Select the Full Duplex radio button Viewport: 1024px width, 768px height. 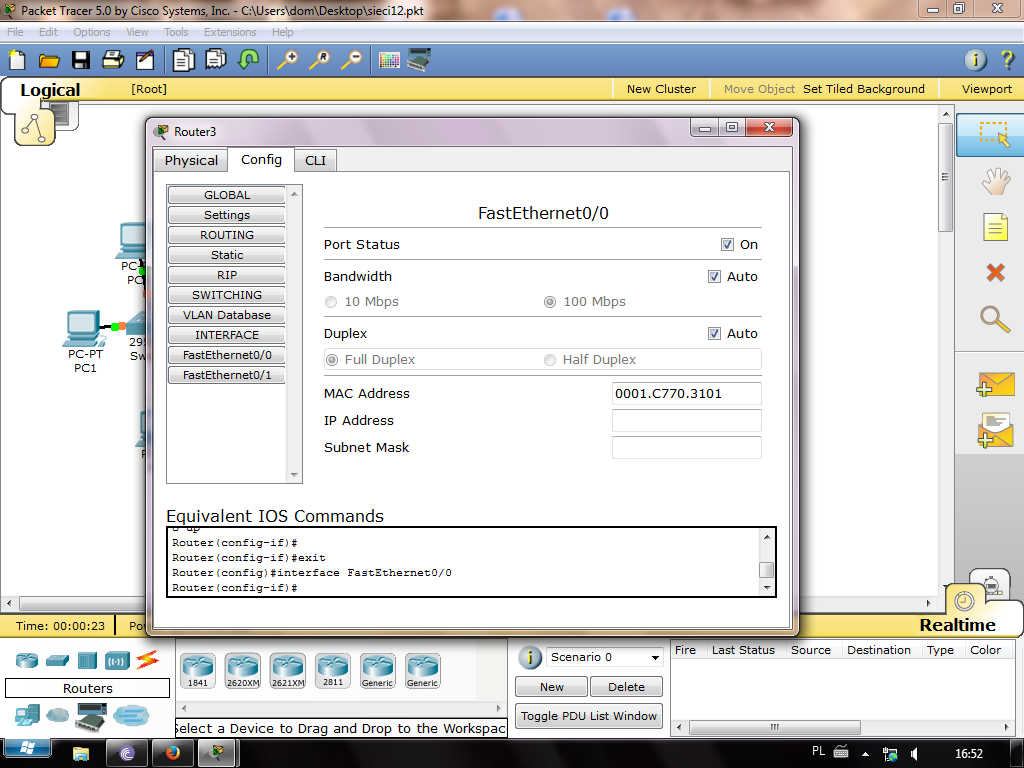(332, 360)
